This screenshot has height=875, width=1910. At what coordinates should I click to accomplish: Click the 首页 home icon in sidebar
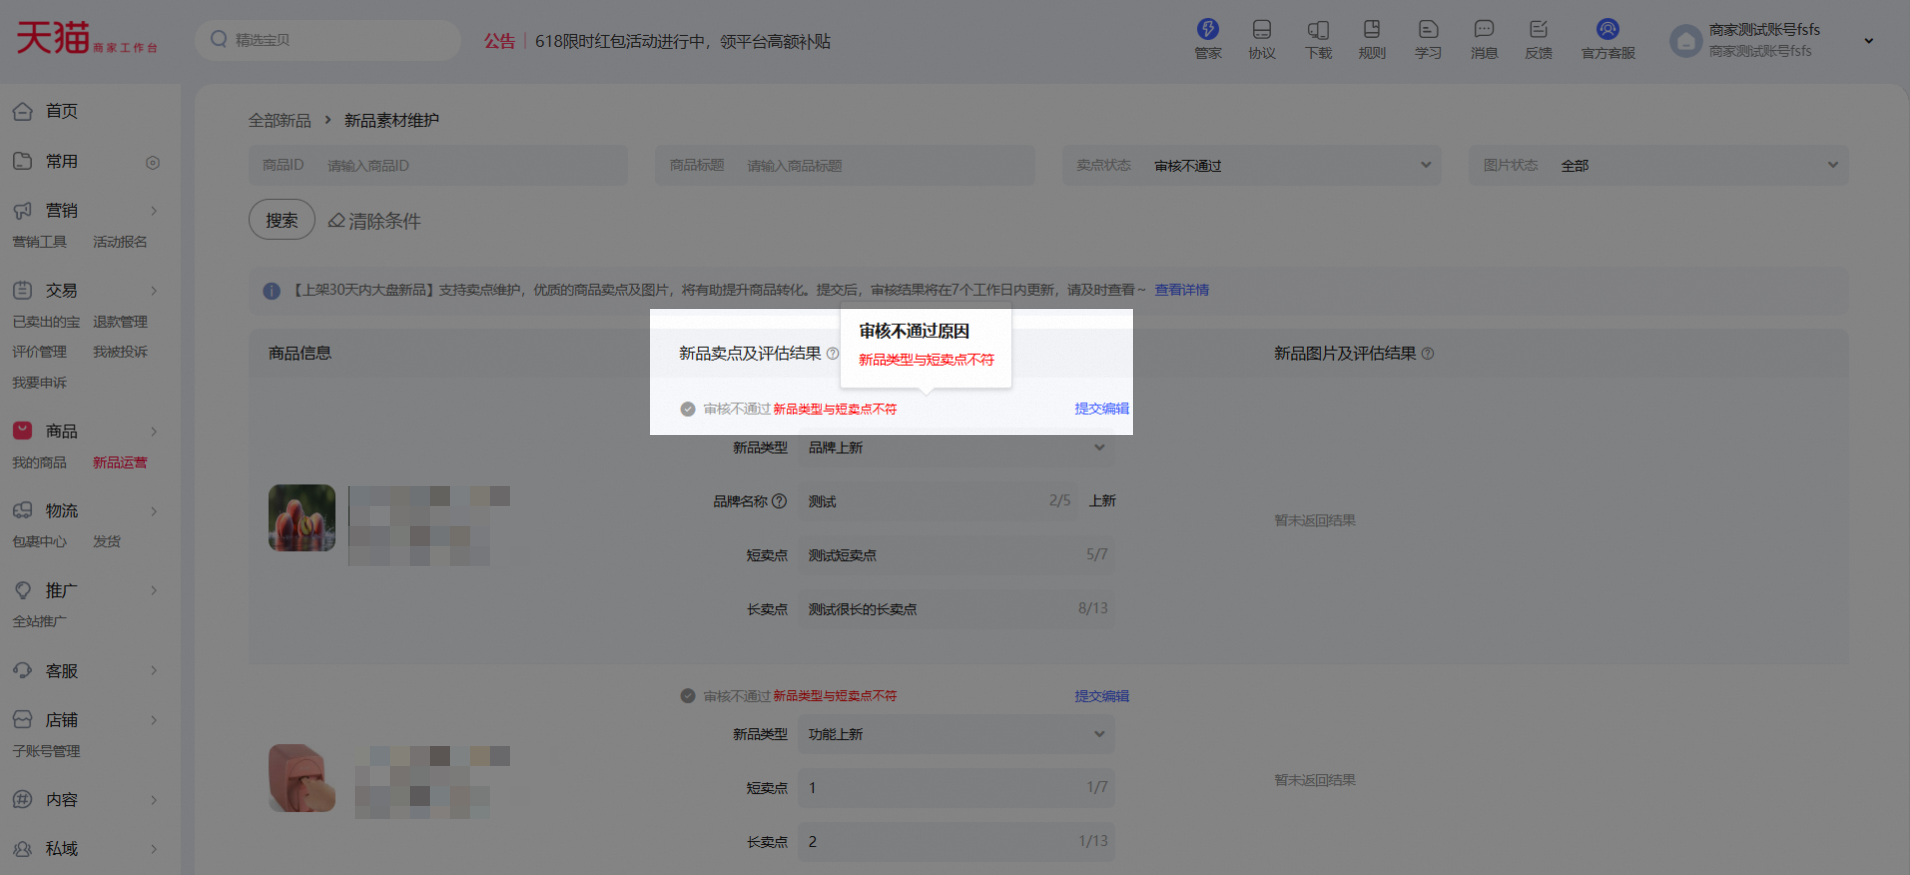pos(23,111)
